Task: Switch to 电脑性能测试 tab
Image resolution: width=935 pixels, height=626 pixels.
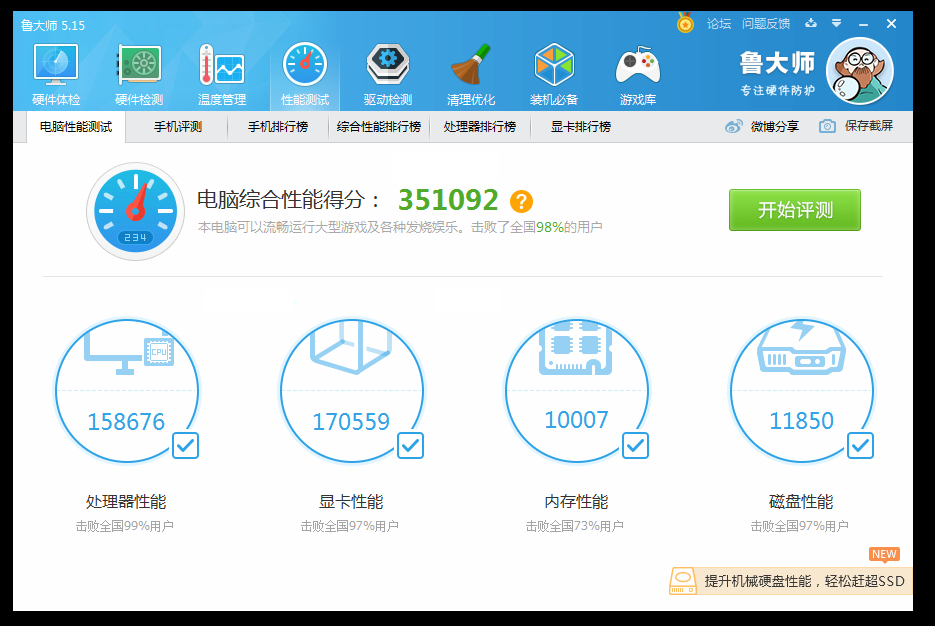Action: 76,127
